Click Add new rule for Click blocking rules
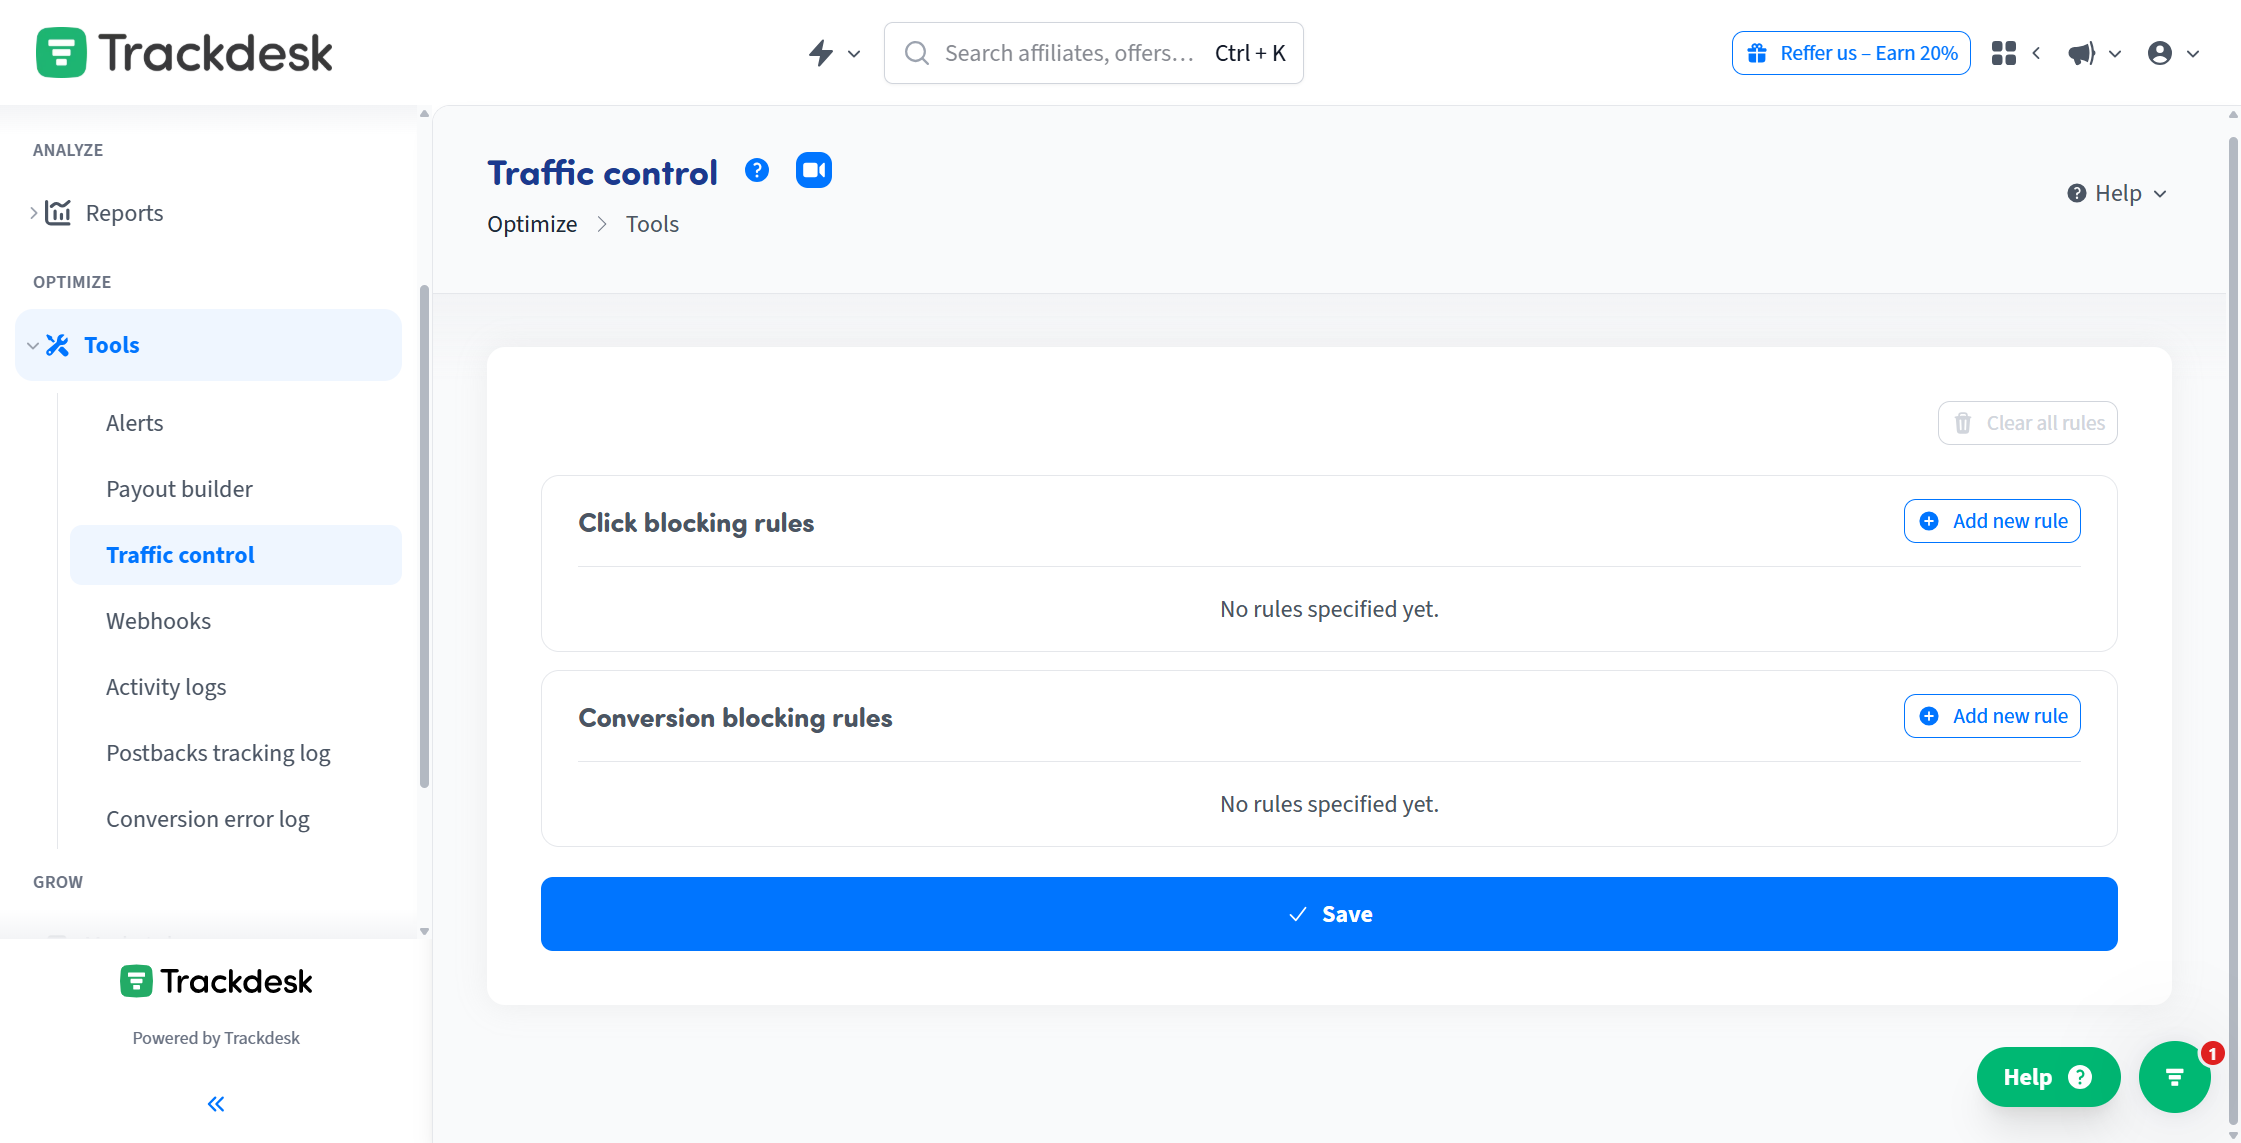The image size is (2241, 1143). [1991, 520]
